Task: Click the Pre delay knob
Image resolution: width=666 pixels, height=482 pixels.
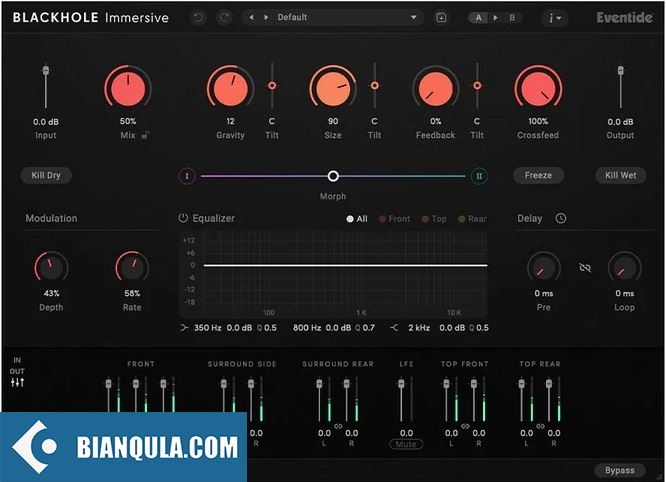Action: pos(544,268)
